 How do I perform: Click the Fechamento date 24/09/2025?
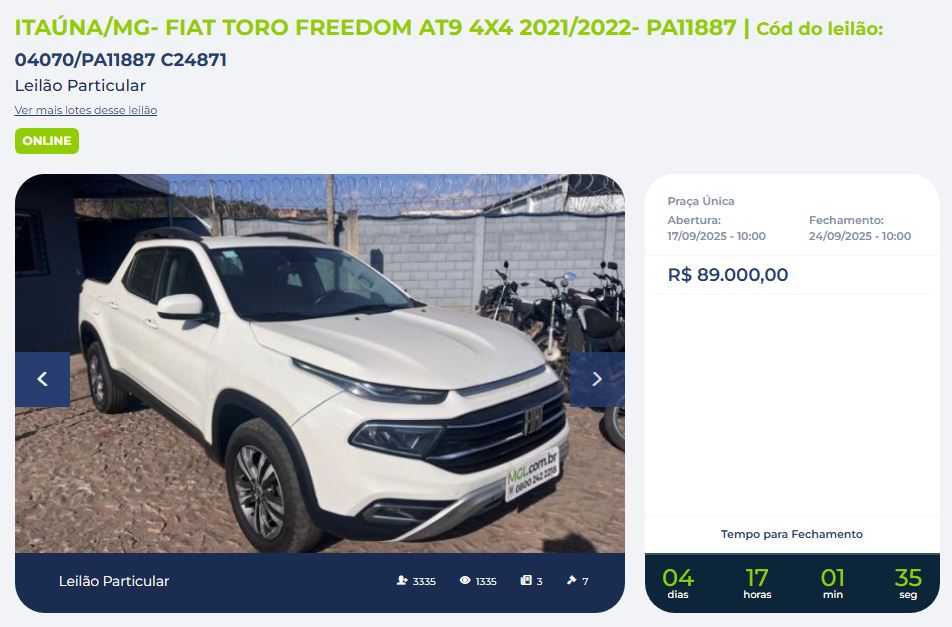point(860,236)
